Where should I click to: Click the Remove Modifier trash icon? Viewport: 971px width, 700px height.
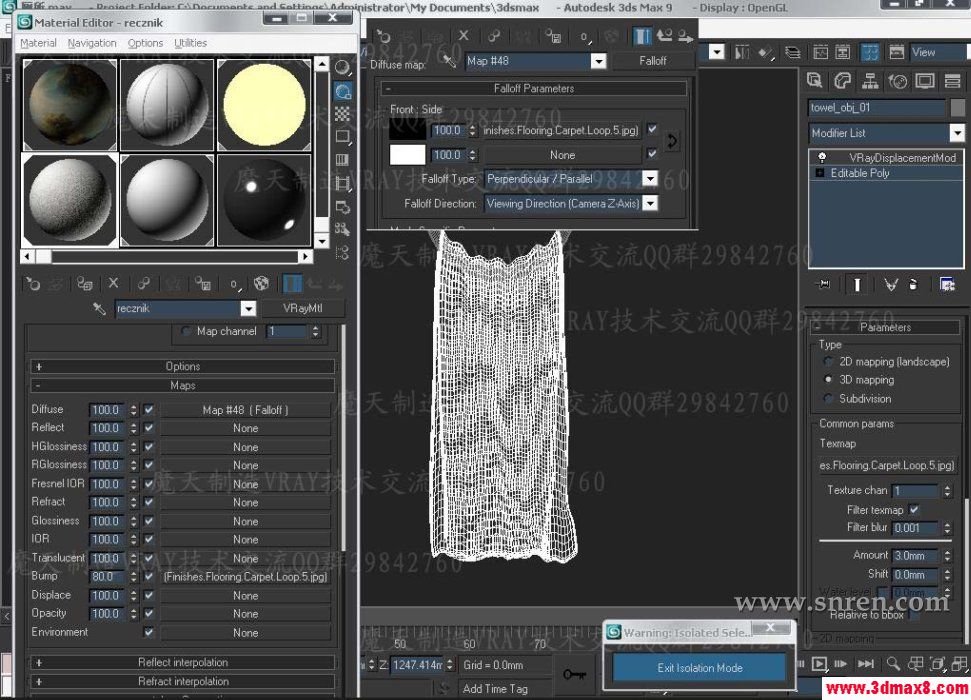coord(913,284)
